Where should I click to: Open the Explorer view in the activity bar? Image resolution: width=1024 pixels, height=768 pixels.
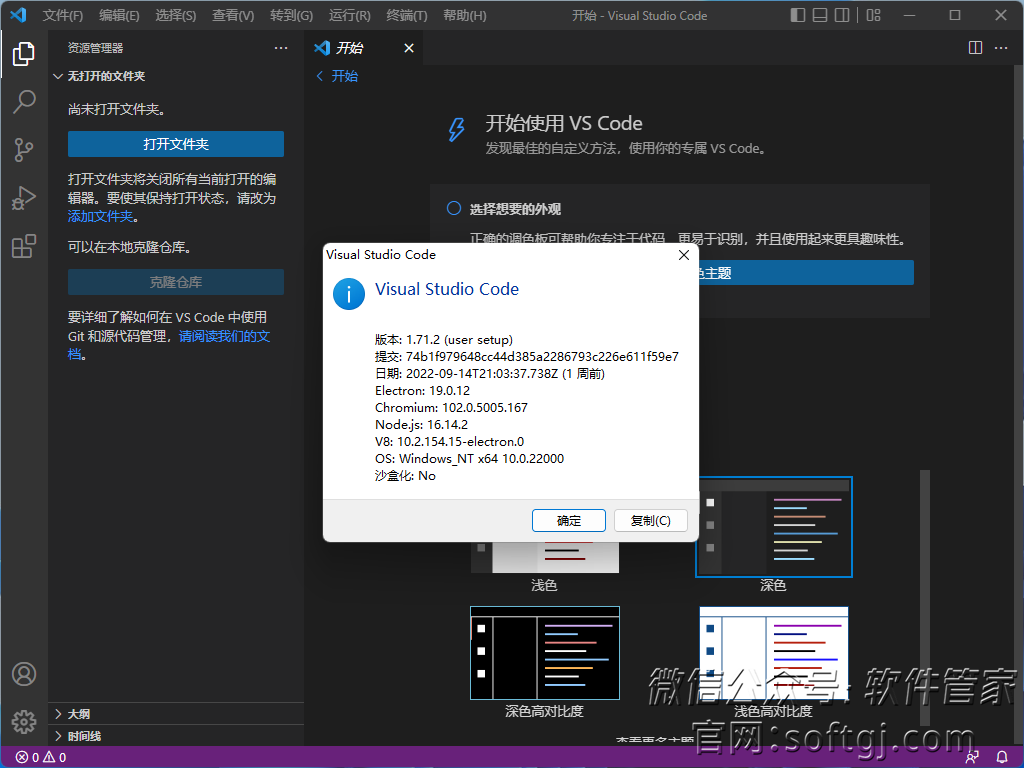pyautogui.click(x=24, y=54)
